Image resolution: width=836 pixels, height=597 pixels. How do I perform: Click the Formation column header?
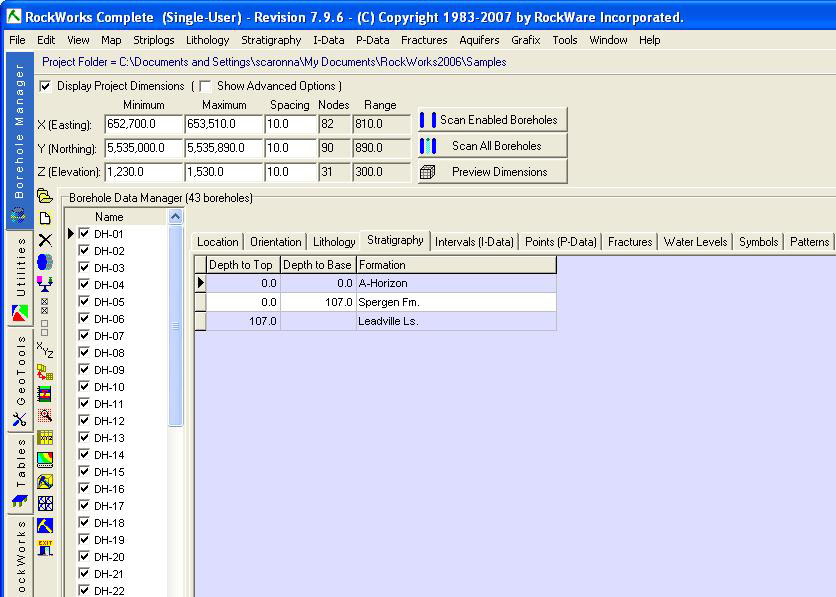(x=456, y=265)
